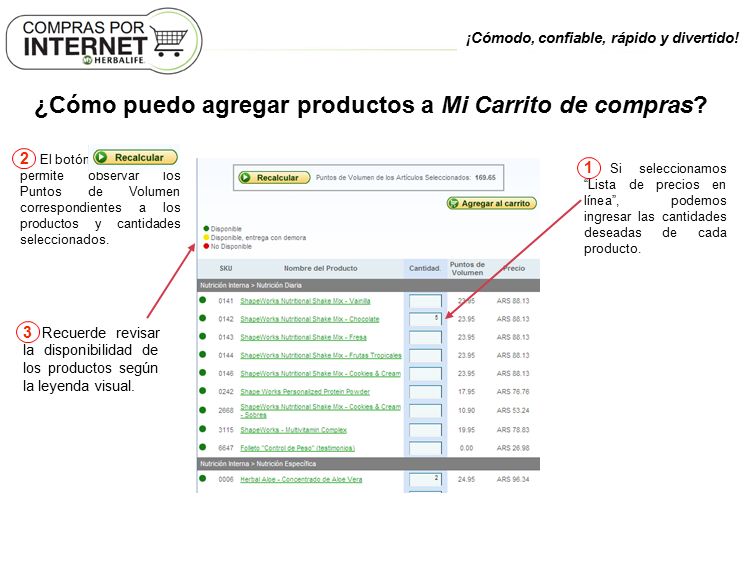Viewport: 752px width, 564px height.
Task: Click volume points 19.95 for Multivitamin Complex
Action: tap(466, 430)
